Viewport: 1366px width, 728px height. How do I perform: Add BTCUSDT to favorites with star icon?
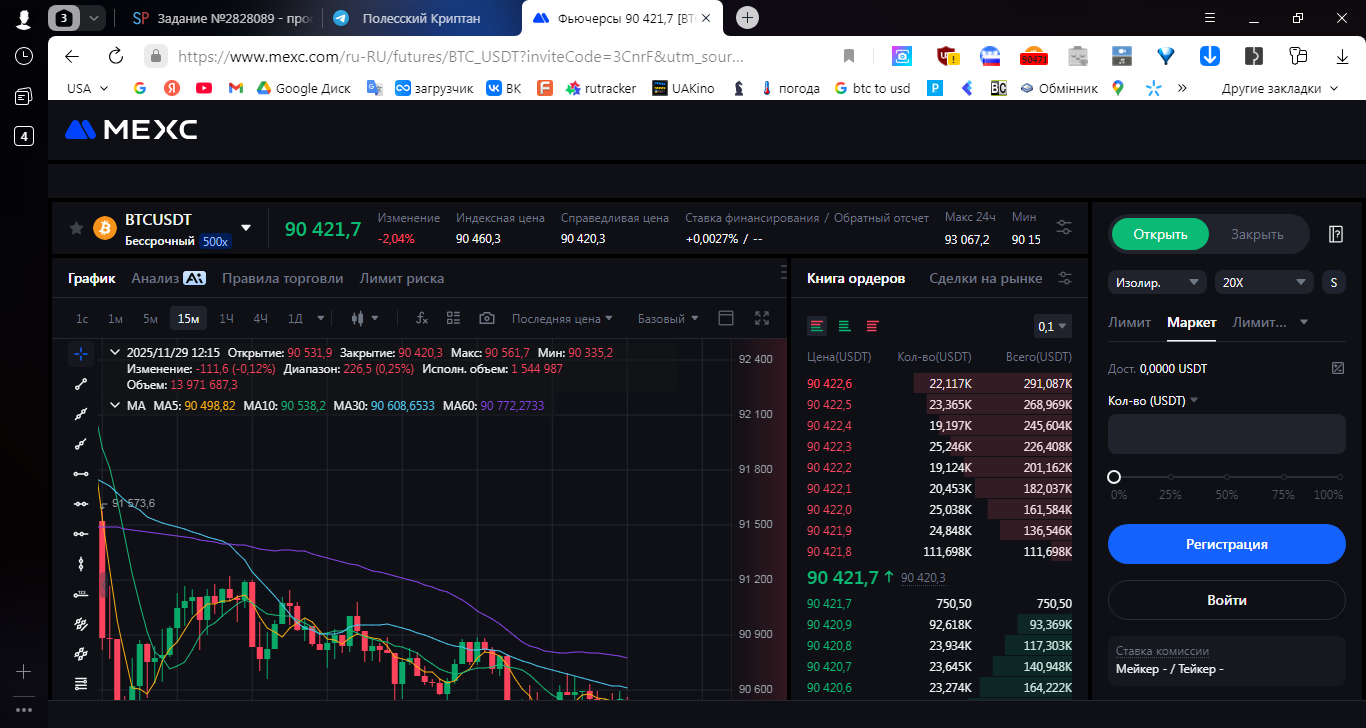(76, 228)
